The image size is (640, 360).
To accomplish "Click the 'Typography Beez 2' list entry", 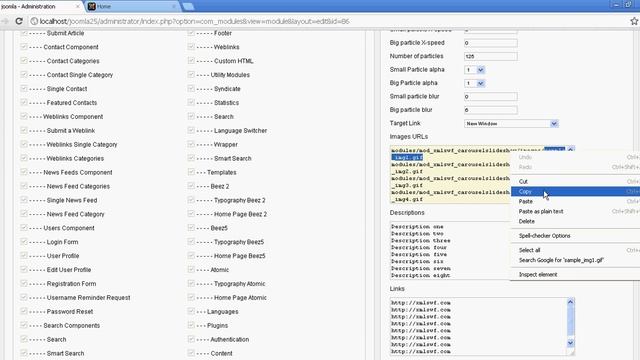I will point(240,200).
